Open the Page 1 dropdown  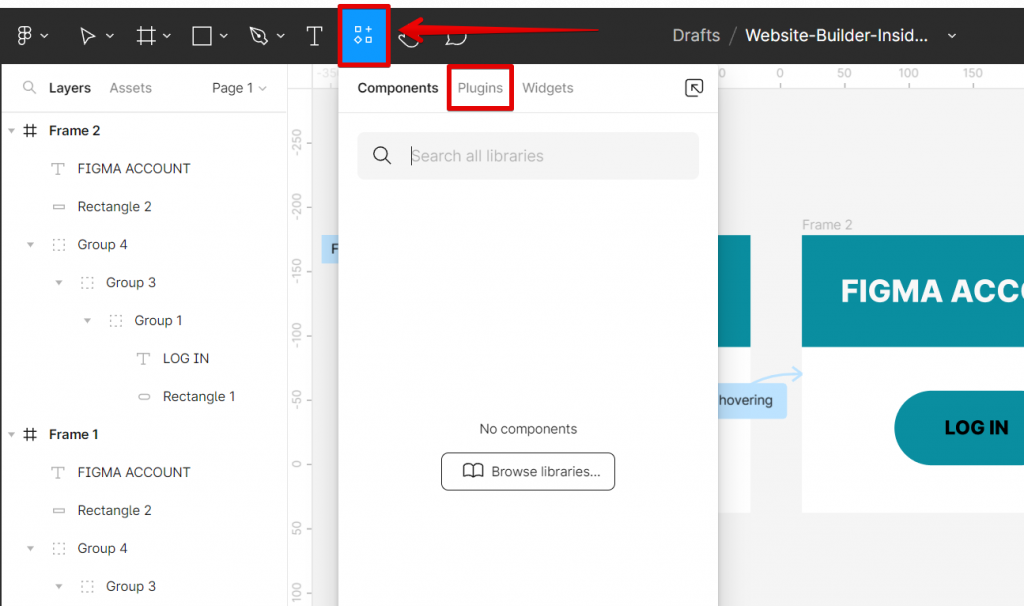pos(238,88)
